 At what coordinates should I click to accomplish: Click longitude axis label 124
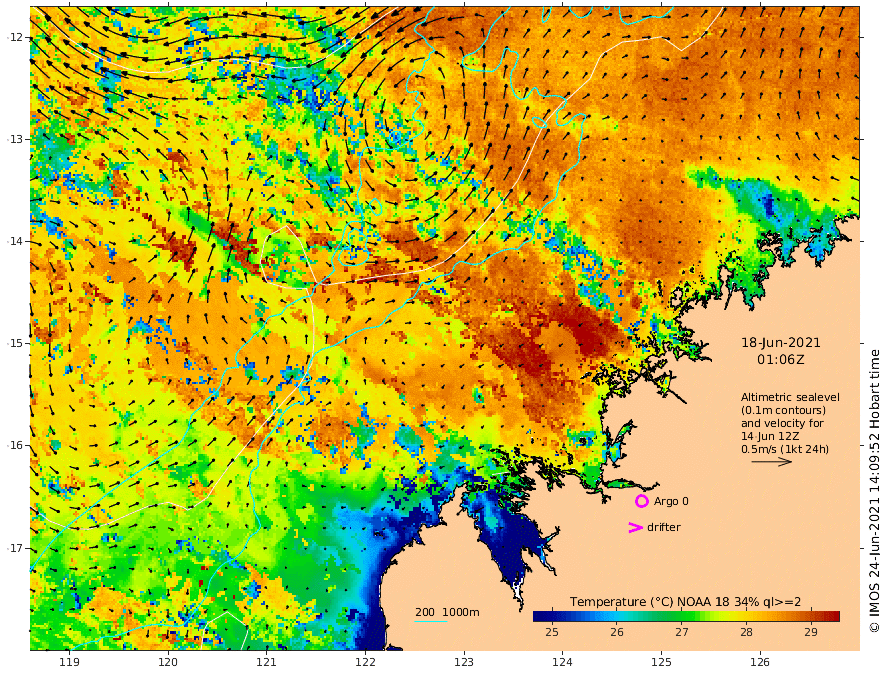[563, 662]
